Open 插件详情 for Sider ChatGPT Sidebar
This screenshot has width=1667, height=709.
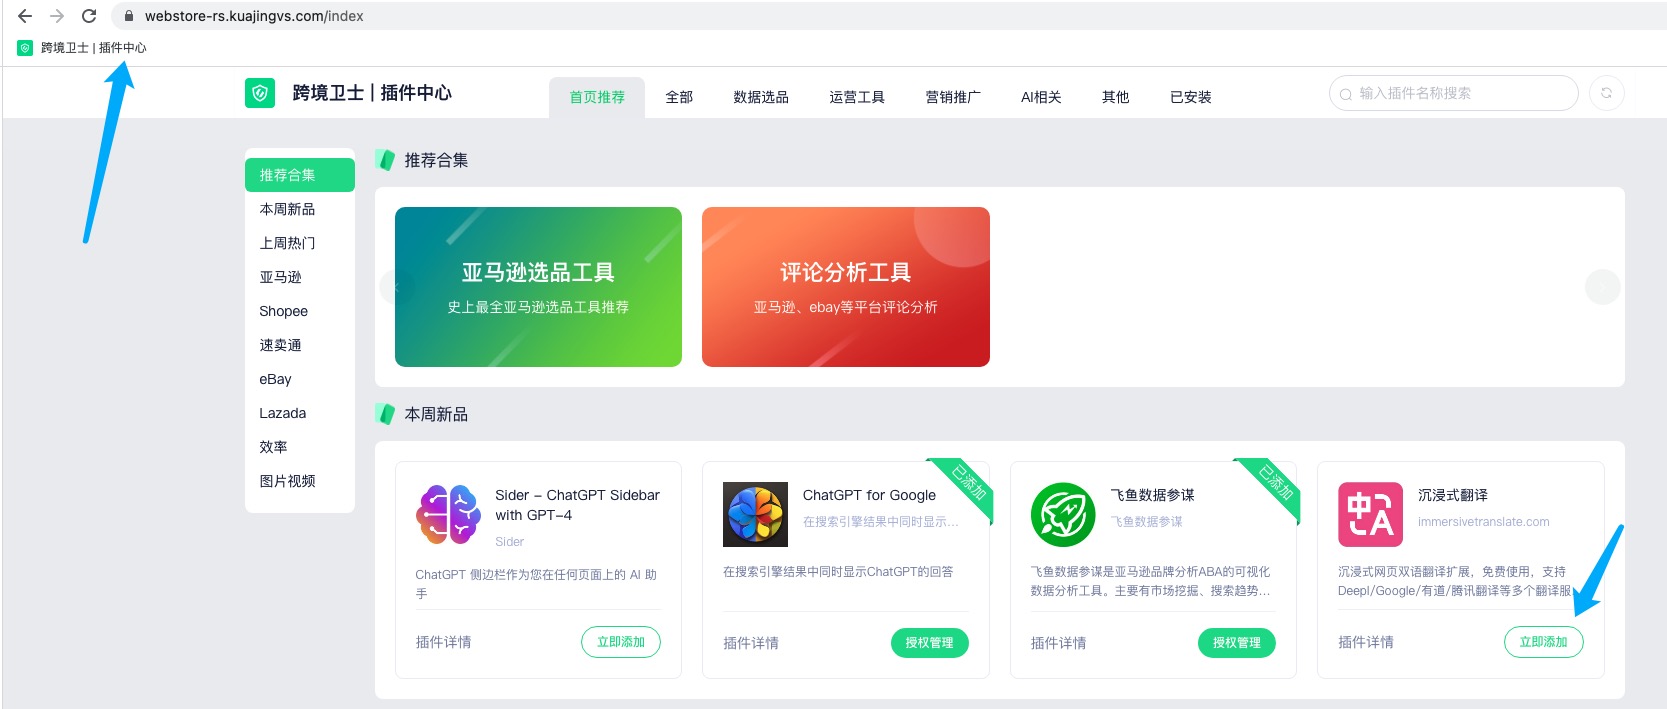pyautogui.click(x=443, y=642)
